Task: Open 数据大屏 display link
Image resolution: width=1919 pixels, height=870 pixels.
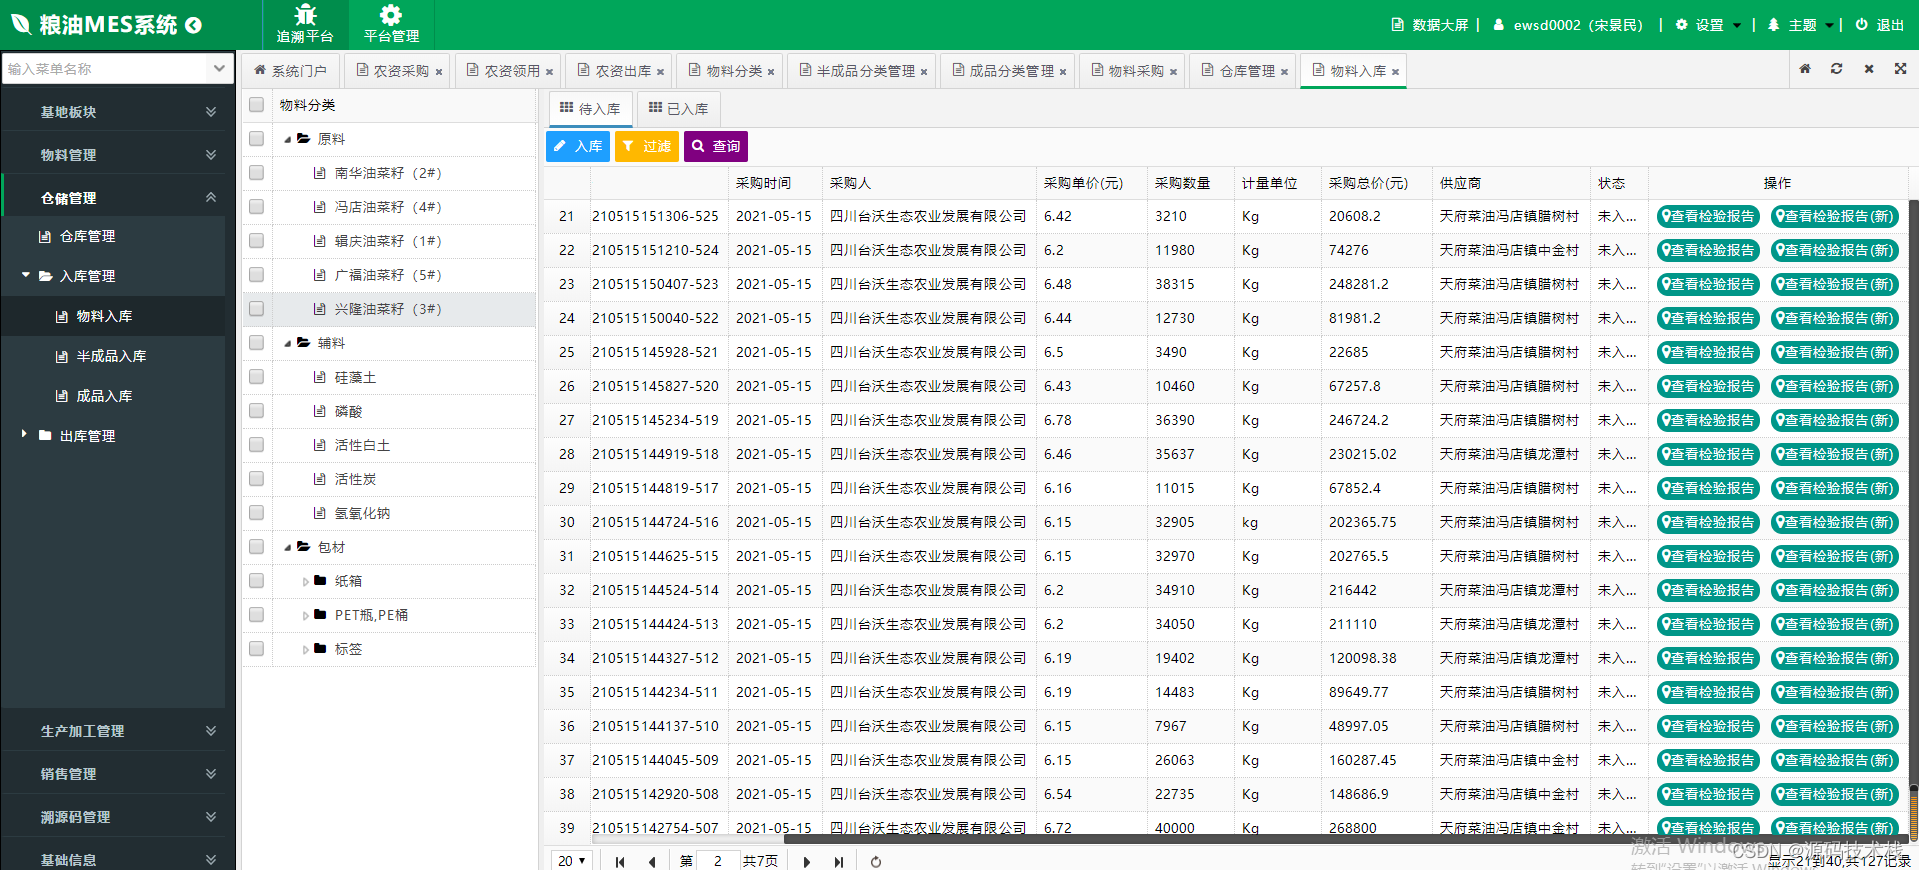Action: (x=1431, y=25)
